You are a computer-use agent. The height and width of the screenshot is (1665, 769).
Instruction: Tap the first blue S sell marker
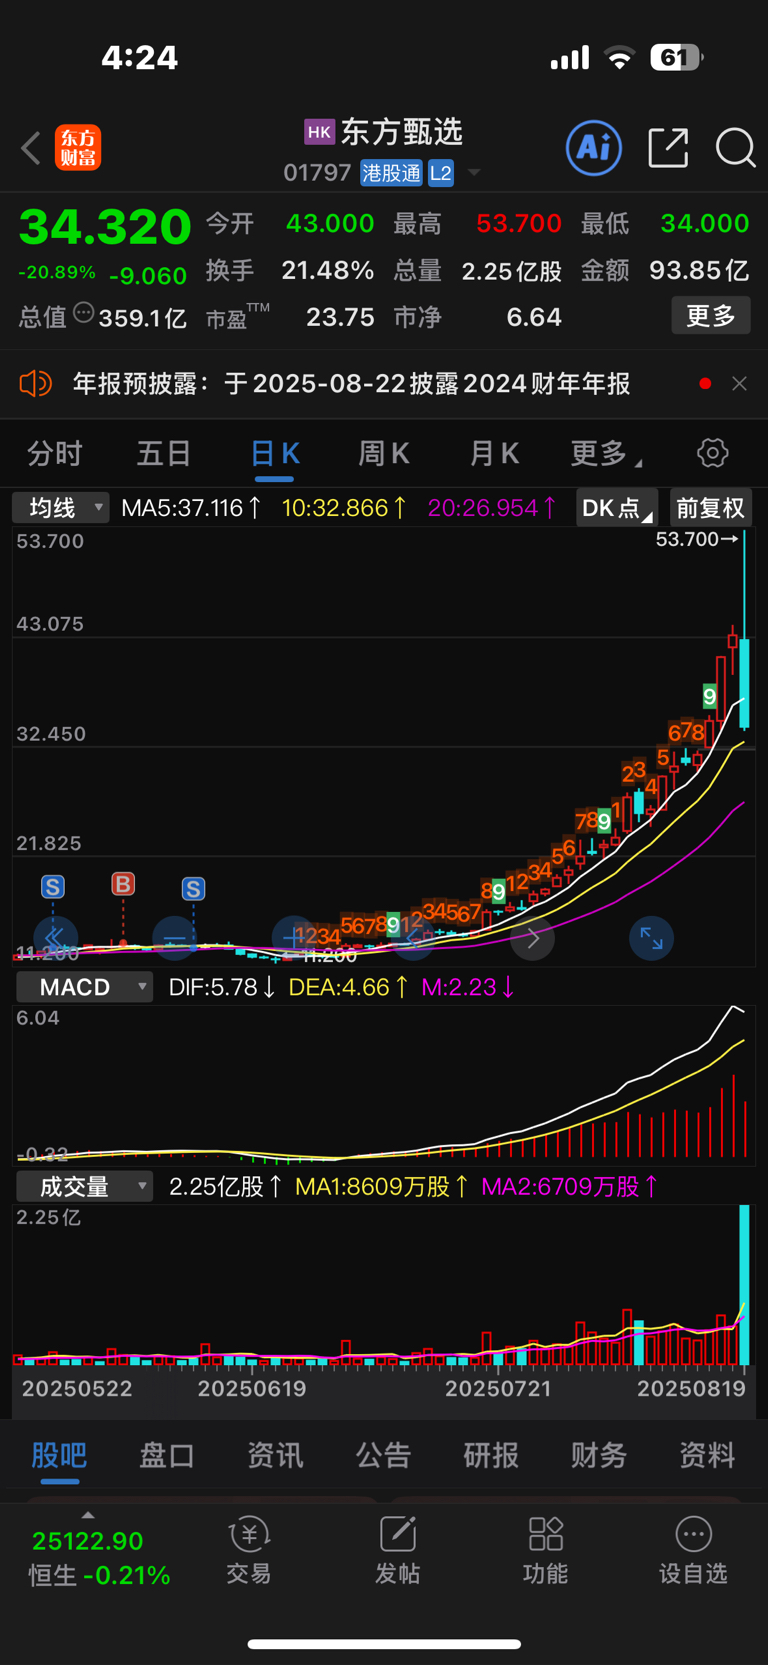coord(53,887)
